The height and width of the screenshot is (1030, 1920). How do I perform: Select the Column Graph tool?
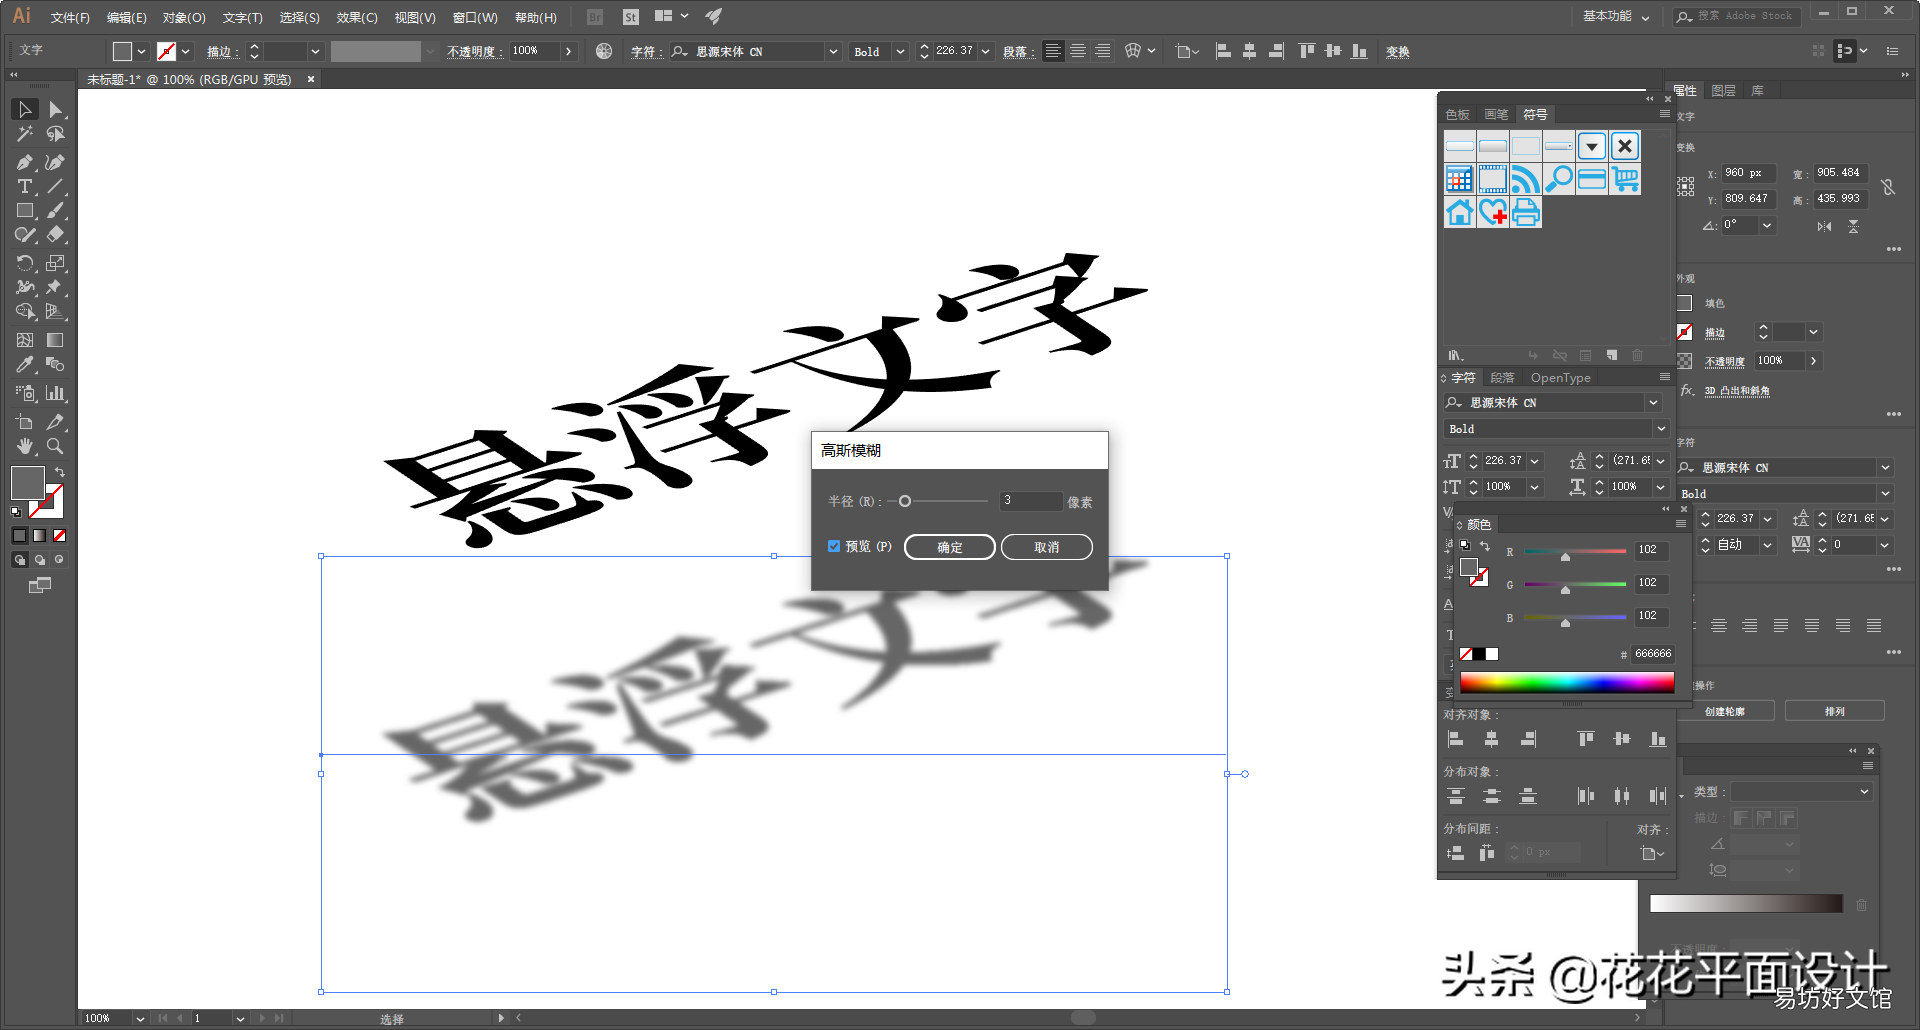point(56,393)
